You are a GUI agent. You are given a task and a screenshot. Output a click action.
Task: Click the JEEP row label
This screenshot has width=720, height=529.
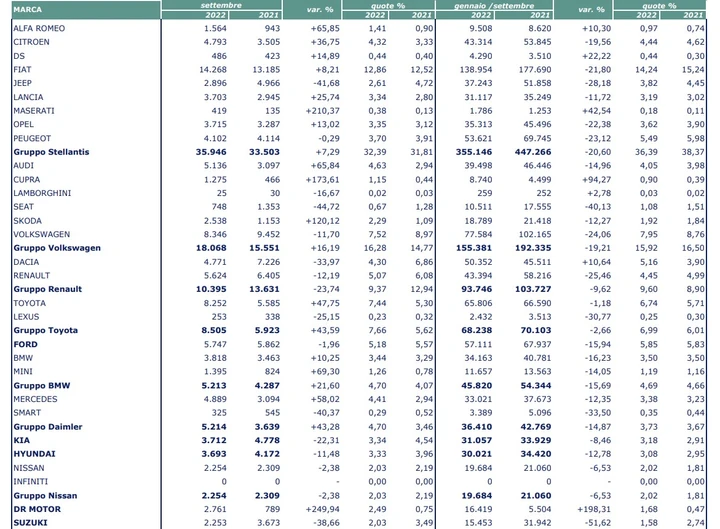pos(22,83)
